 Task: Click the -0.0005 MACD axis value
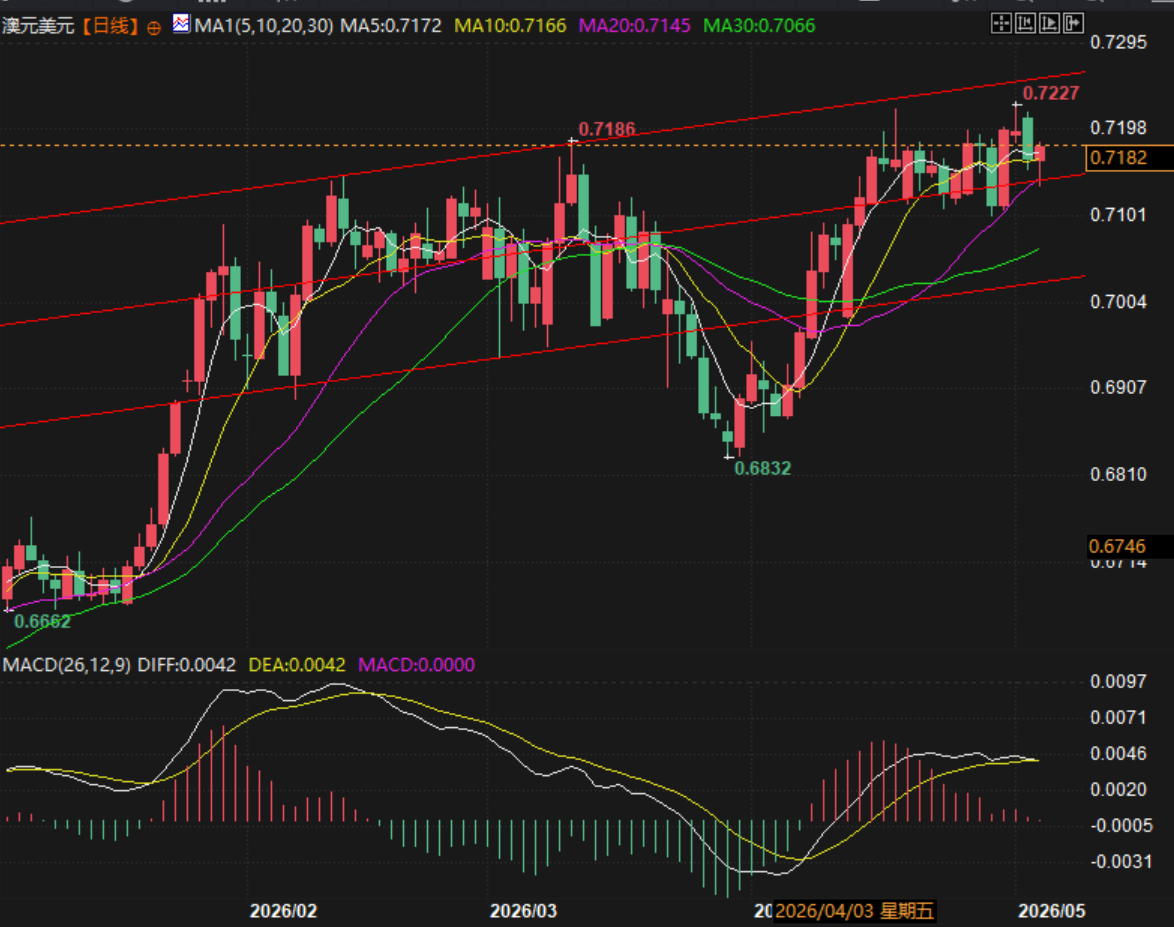click(1121, 826)
